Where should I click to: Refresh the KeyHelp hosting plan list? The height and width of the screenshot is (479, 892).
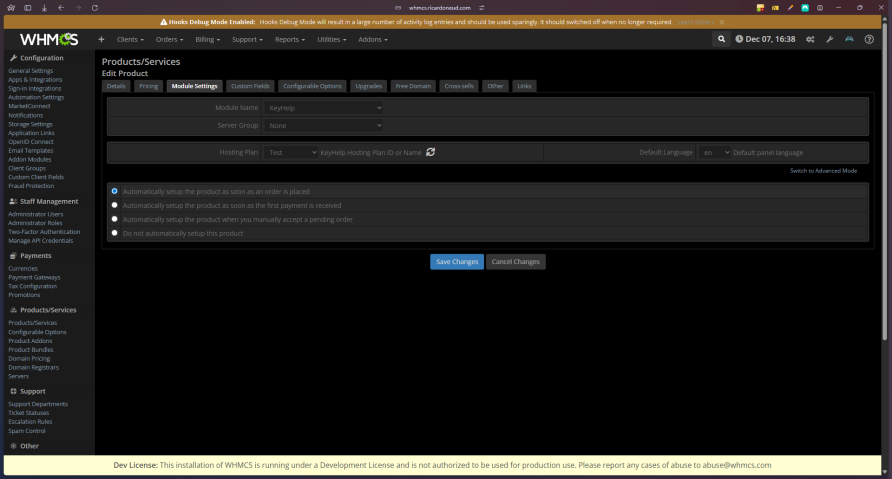coord(431,152)
